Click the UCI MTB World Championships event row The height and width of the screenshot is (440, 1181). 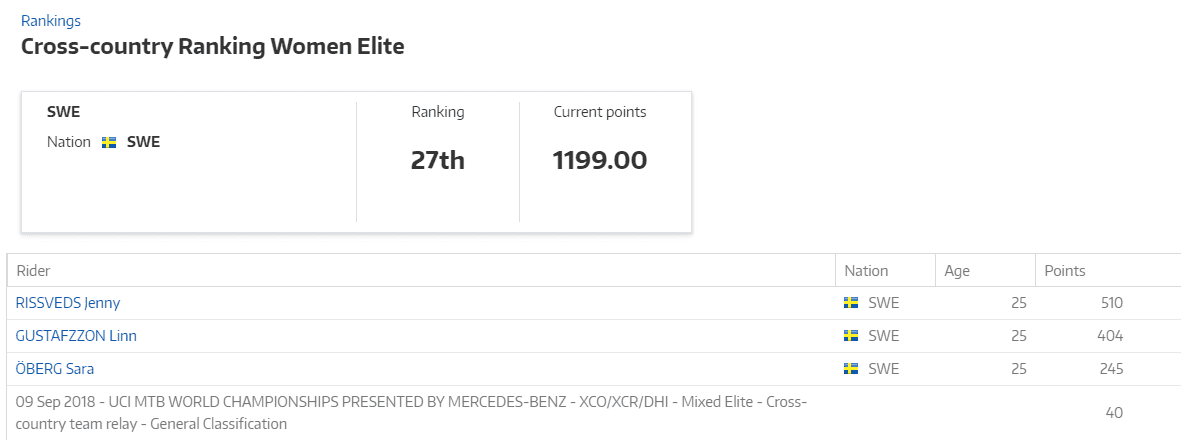click(412, 413)
